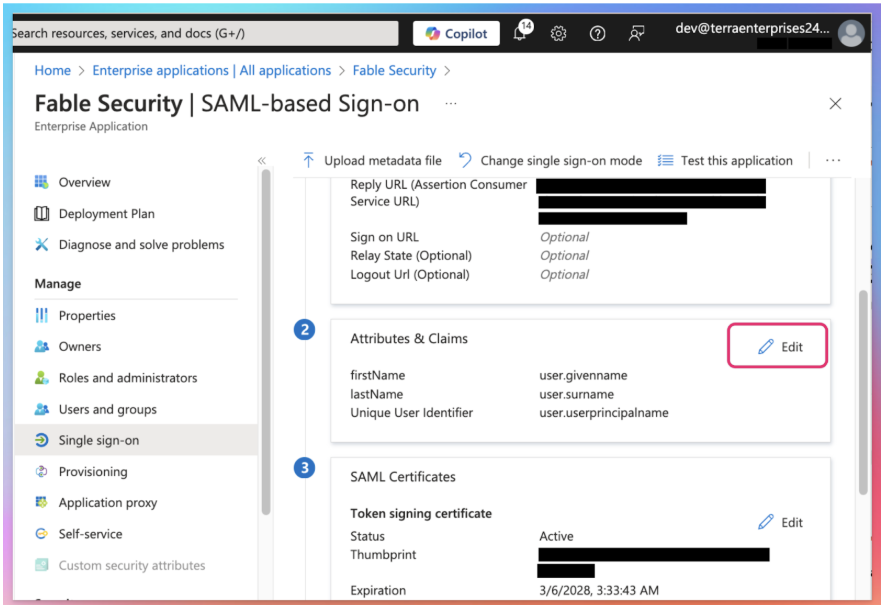Click the Owners people icon
This screenshot has width=886, height=608.
pos(41,346)
